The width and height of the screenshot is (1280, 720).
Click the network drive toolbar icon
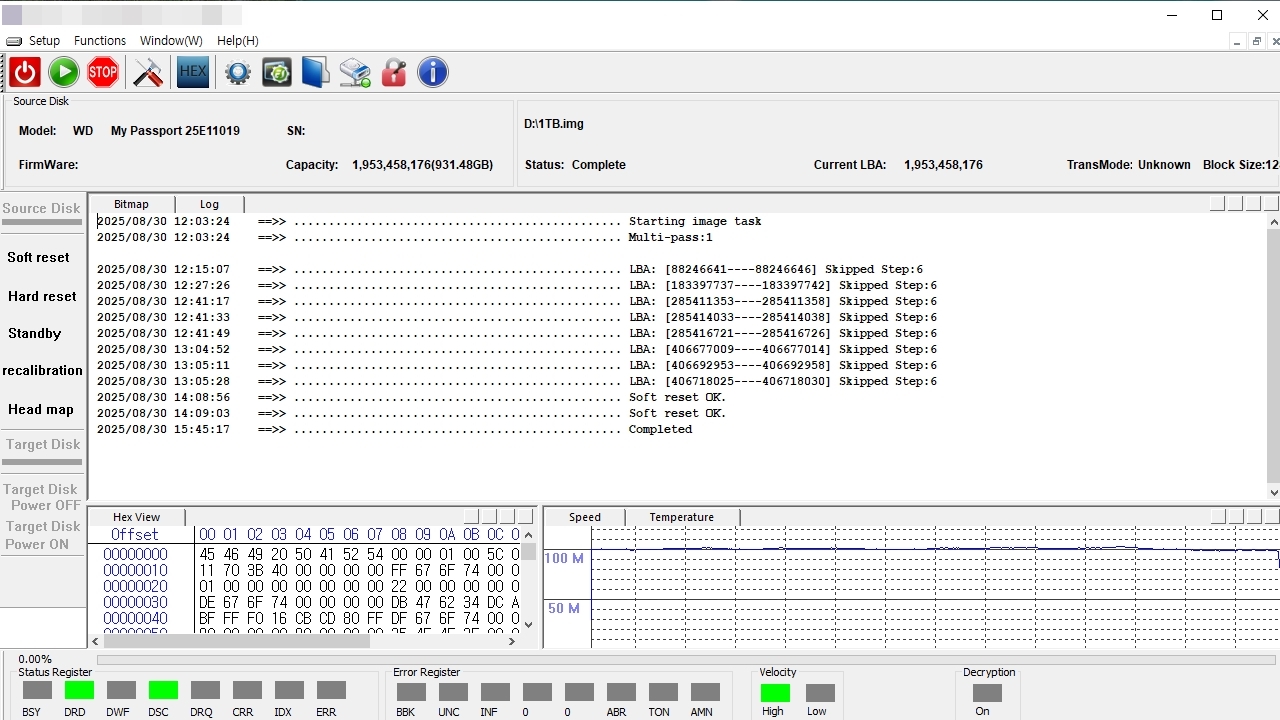tap(355, 72)
